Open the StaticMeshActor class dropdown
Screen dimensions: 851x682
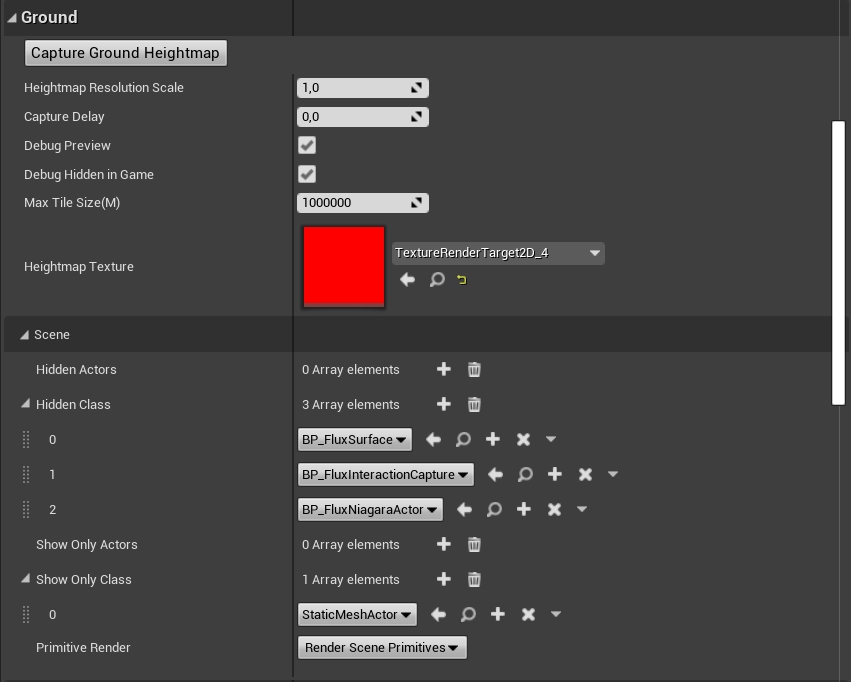[357, 615]
